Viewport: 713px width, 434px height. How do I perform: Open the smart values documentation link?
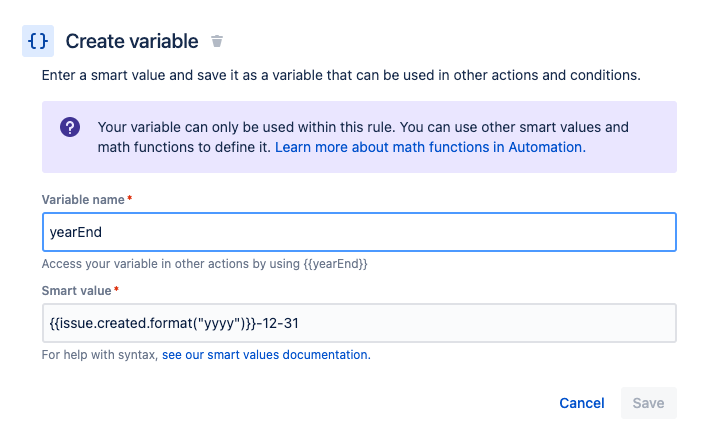pos(265,355)
